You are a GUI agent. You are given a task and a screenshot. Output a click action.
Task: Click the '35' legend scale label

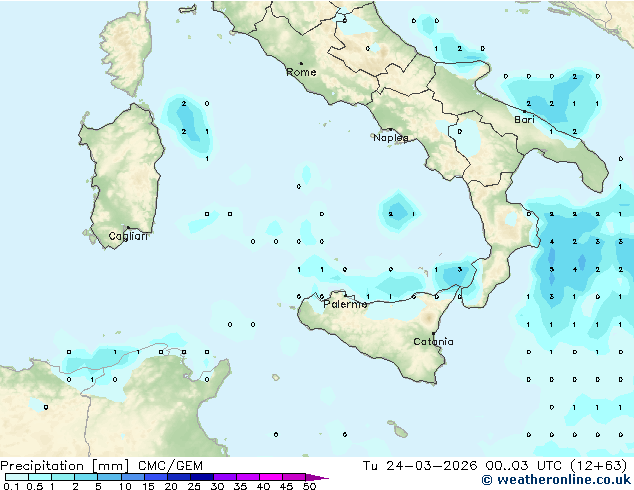pos(240,486)
